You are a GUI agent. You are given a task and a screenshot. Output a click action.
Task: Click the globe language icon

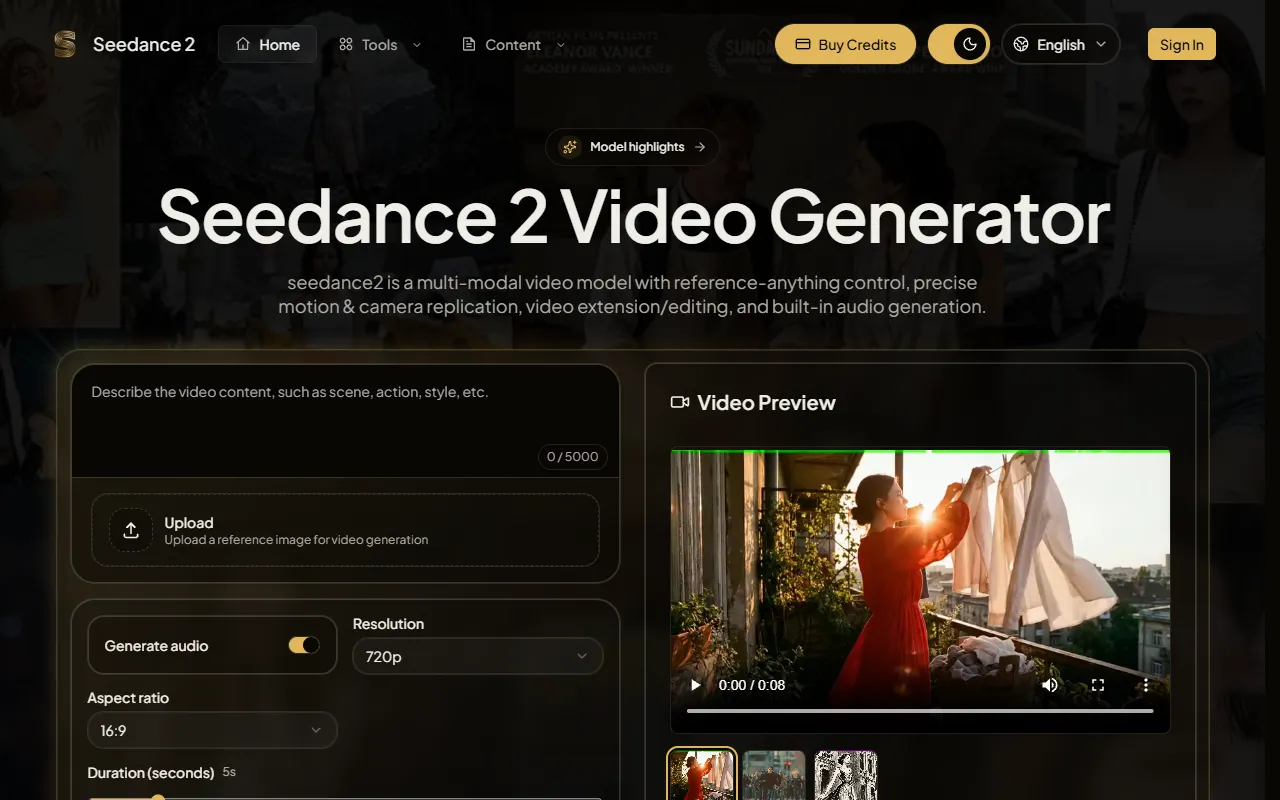(x=1021, y=44)
